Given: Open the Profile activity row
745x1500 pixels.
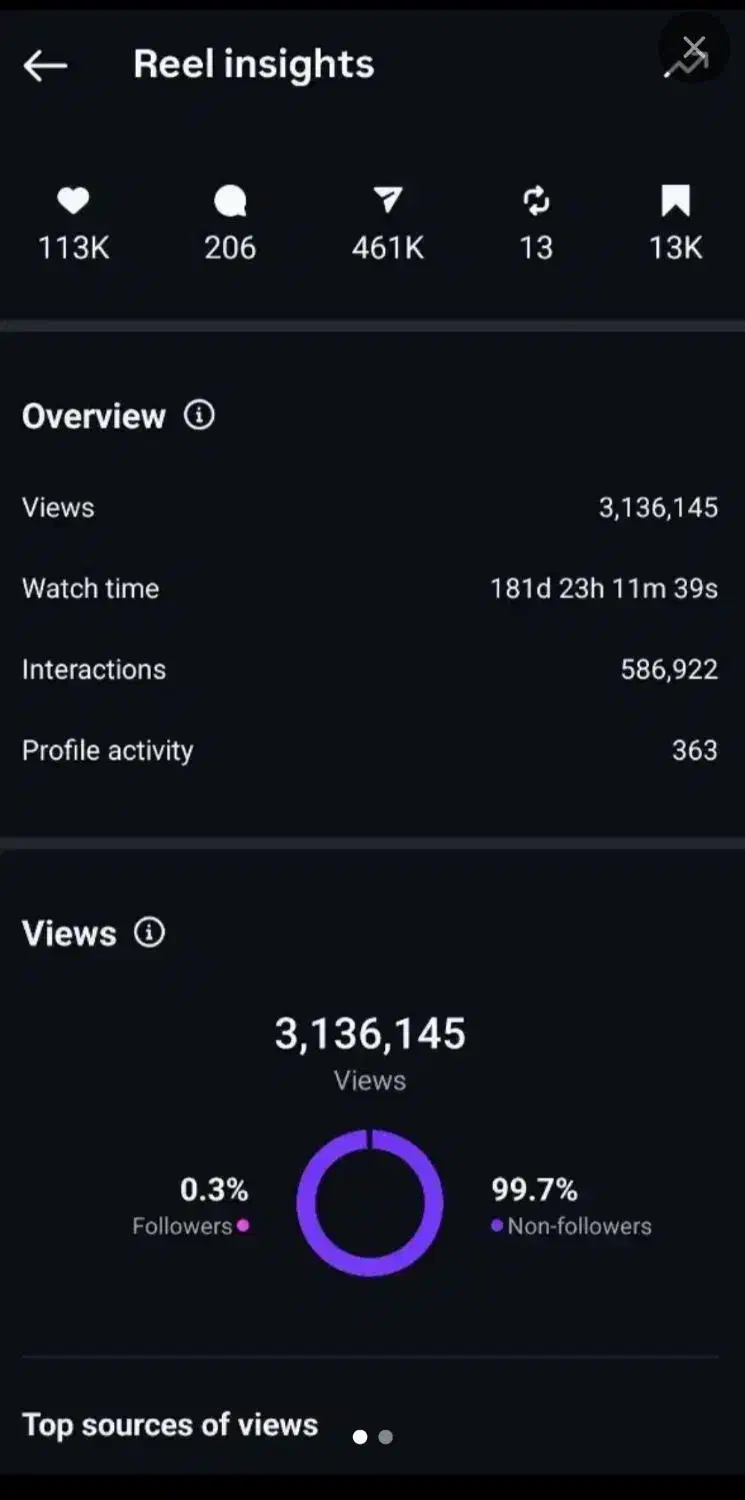Looking at the screenshot, I should (370, 750).
